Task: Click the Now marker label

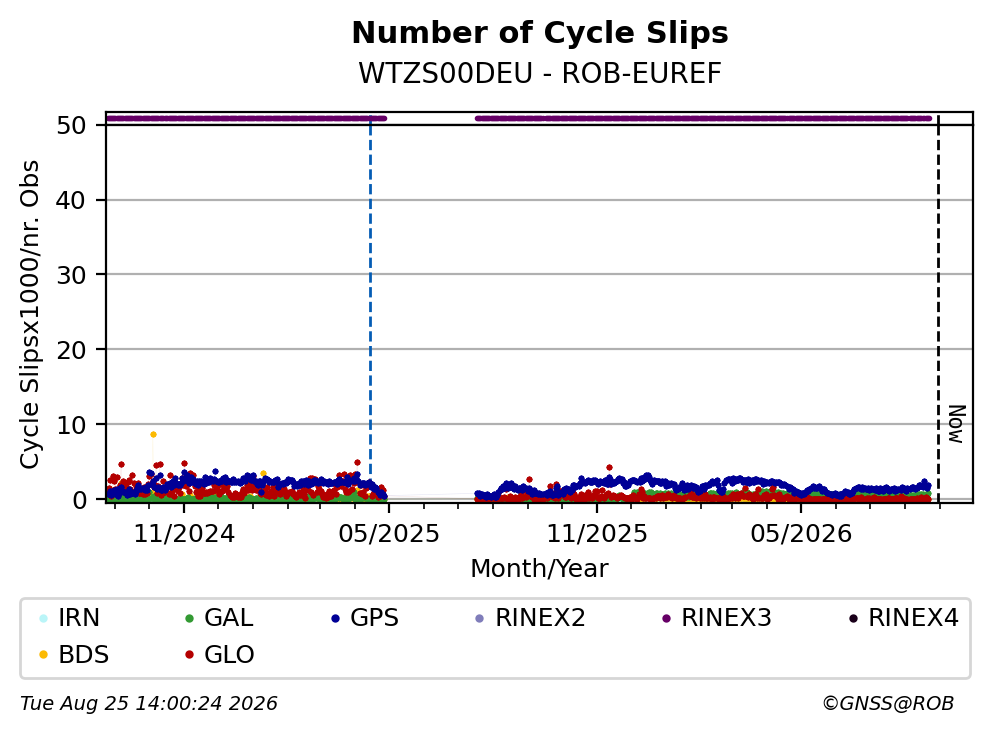Action: (956, 424)
